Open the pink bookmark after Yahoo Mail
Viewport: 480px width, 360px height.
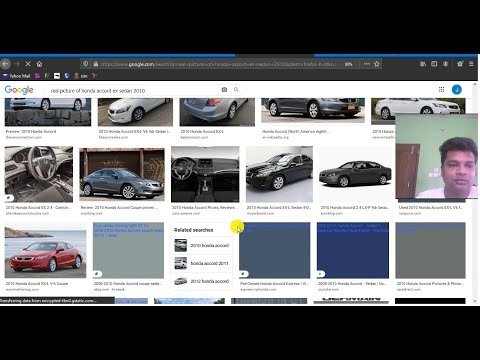(37, 76)
